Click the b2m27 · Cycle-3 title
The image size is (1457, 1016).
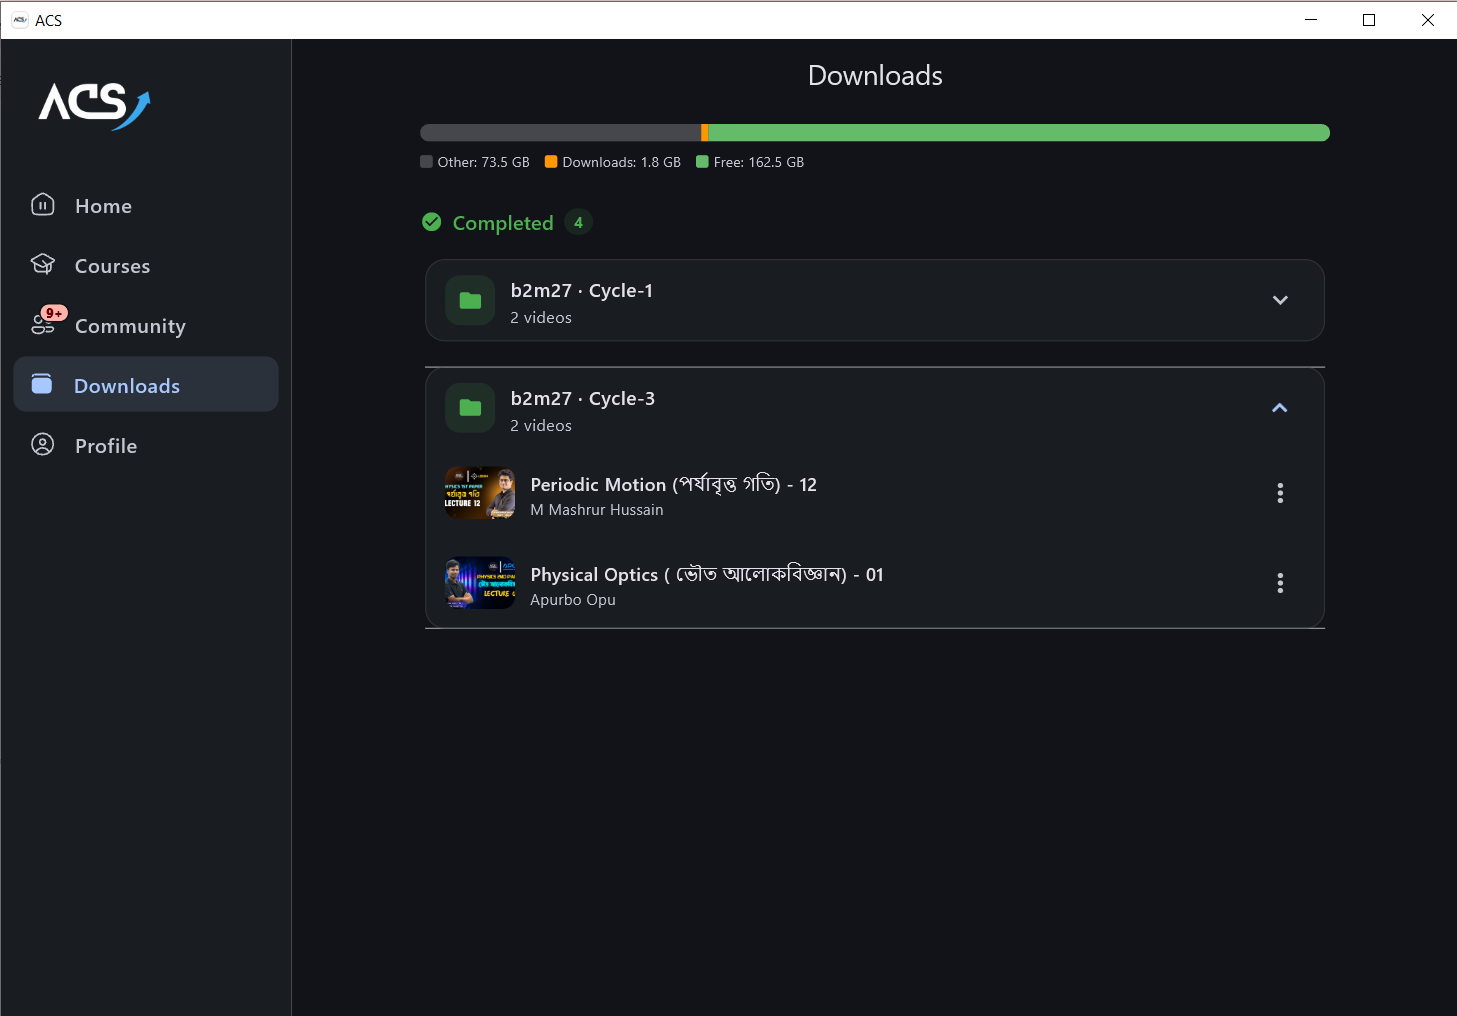tap(583, 398)
